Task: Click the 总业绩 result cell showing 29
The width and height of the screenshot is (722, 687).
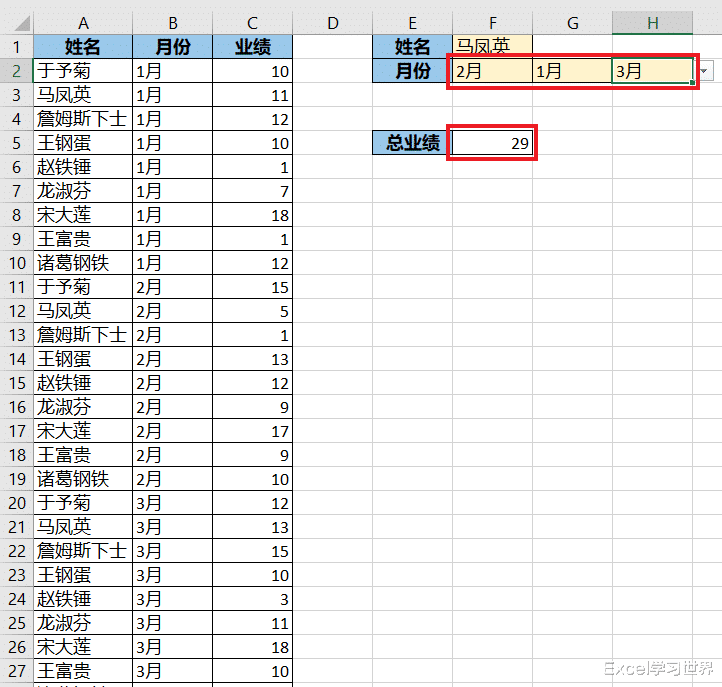Action: [x=492, y=143]
